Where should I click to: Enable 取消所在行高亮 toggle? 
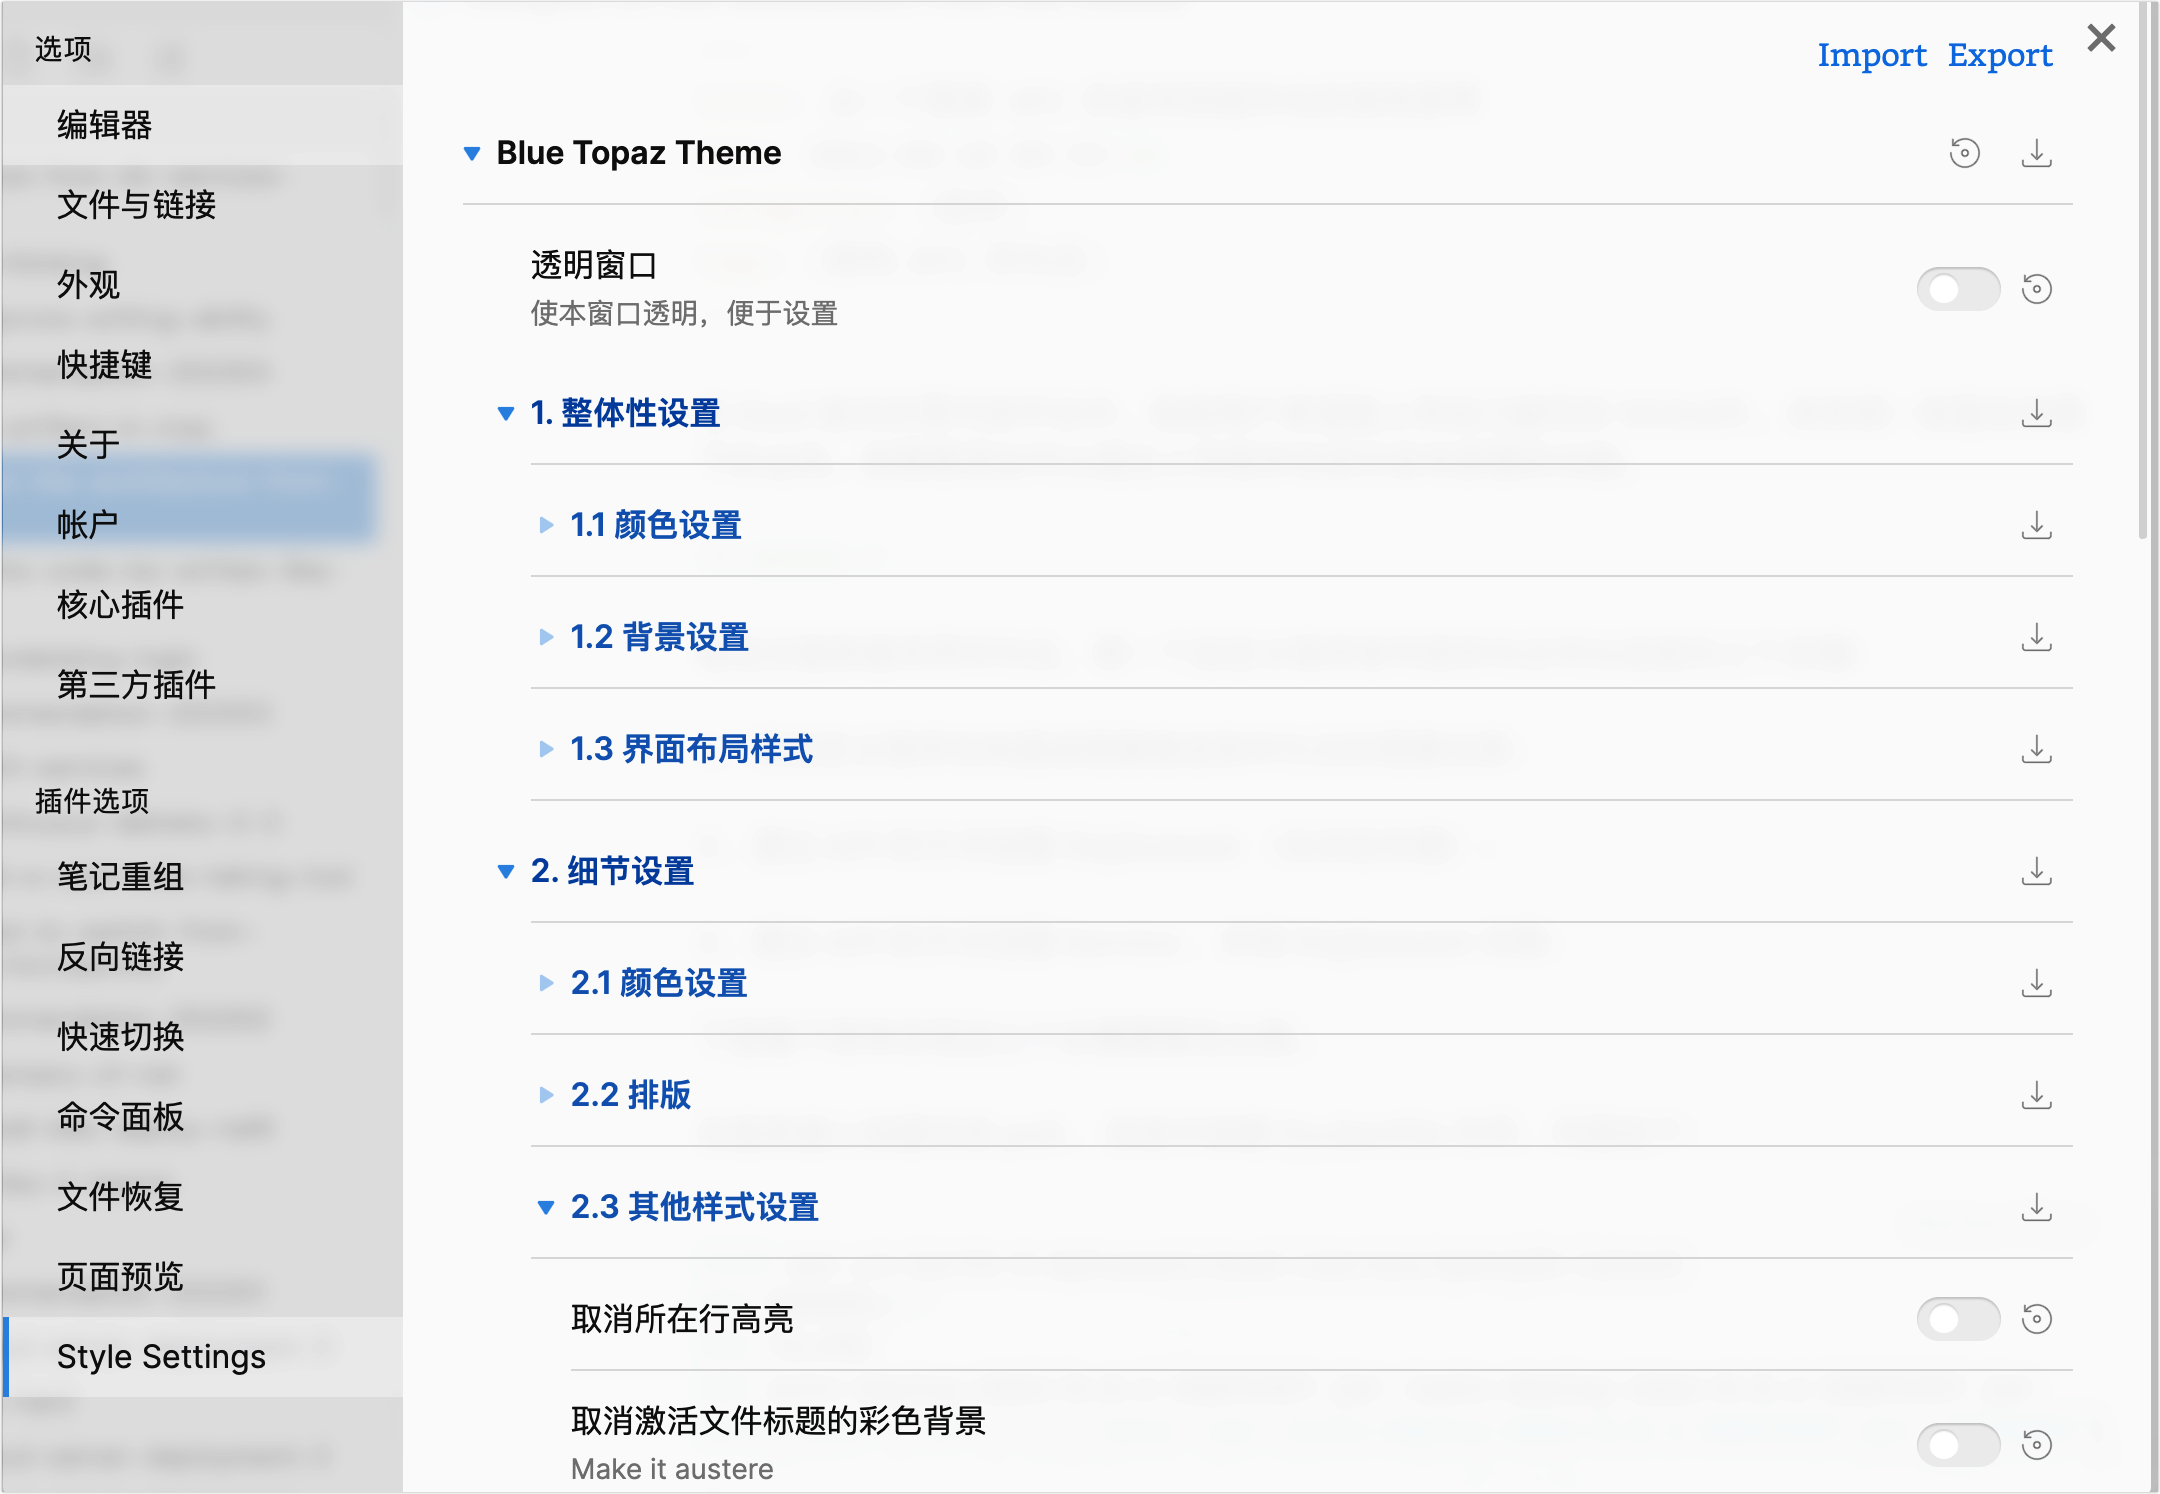click(1957, 1319)
